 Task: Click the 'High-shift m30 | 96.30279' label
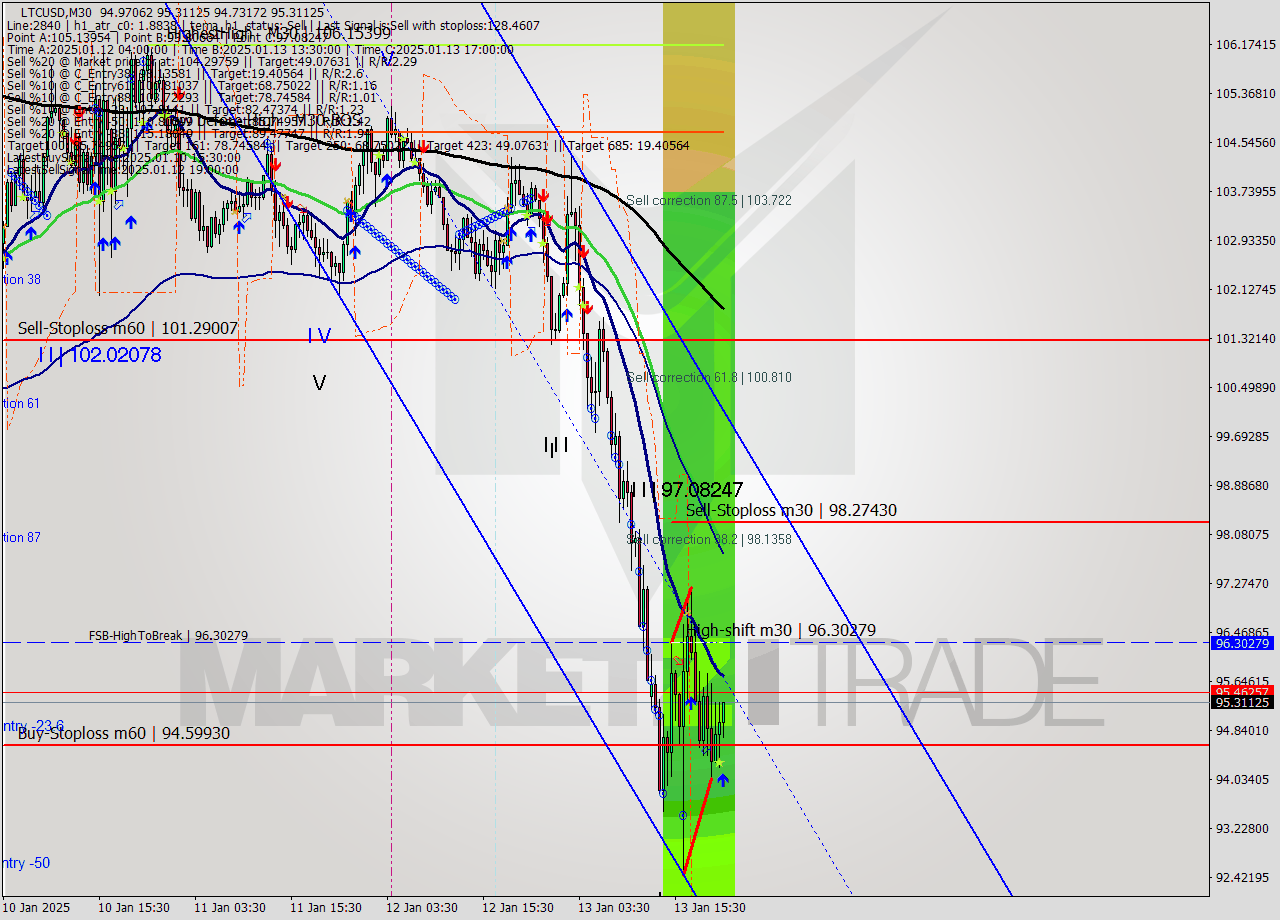pos(781,630)
